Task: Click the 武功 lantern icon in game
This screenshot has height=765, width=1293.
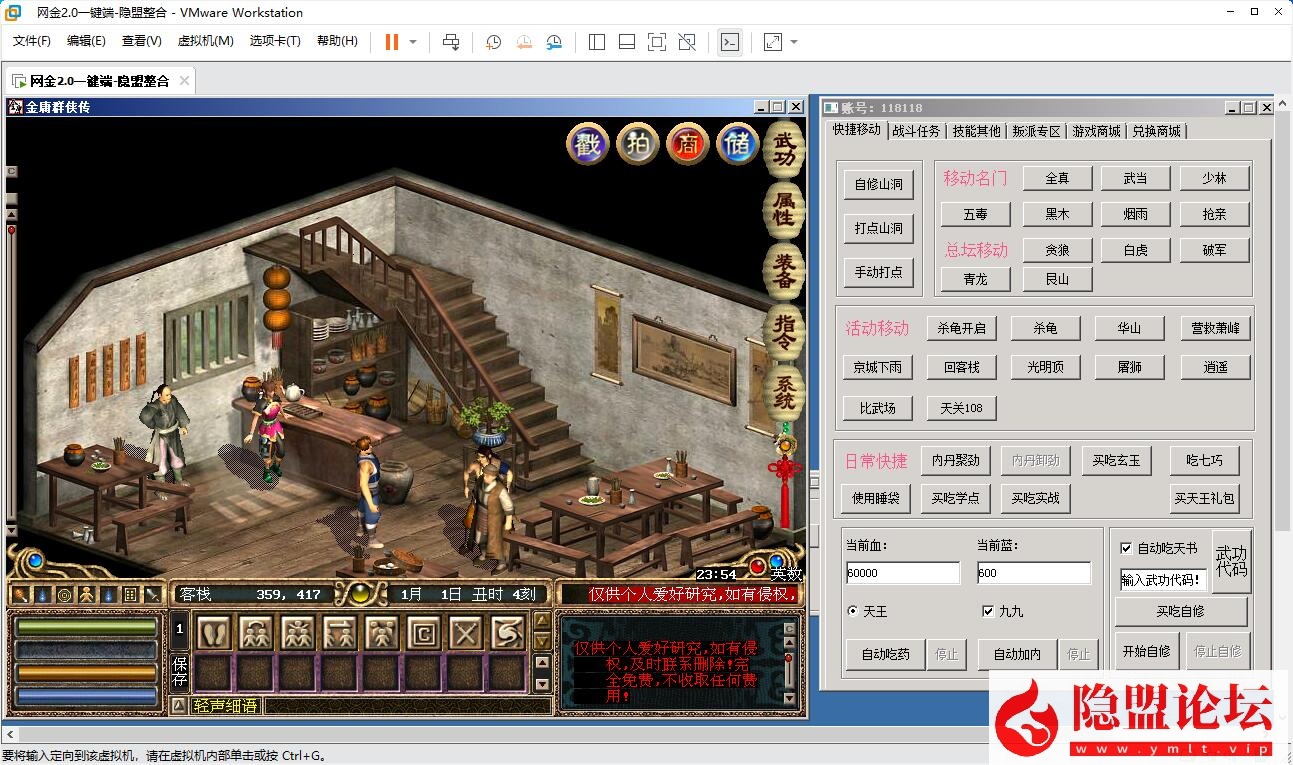Action: point(785,149)
